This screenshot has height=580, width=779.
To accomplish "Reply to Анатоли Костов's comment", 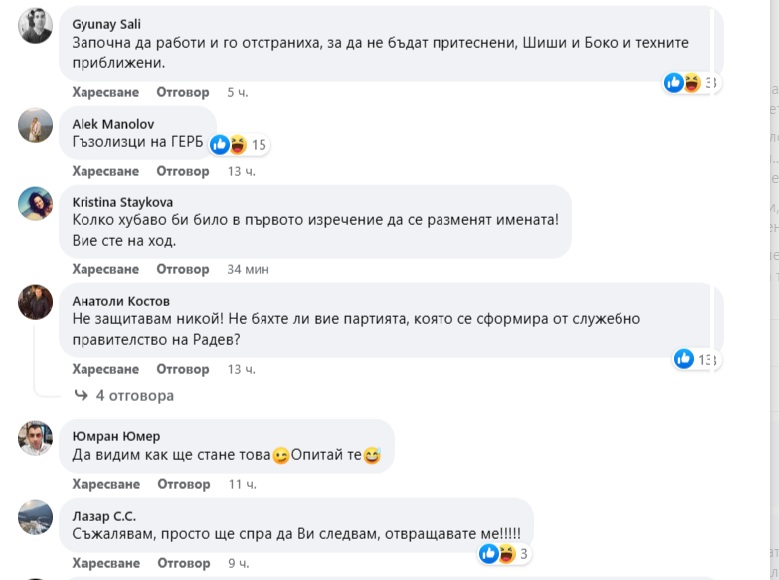I will coord(183,369).
